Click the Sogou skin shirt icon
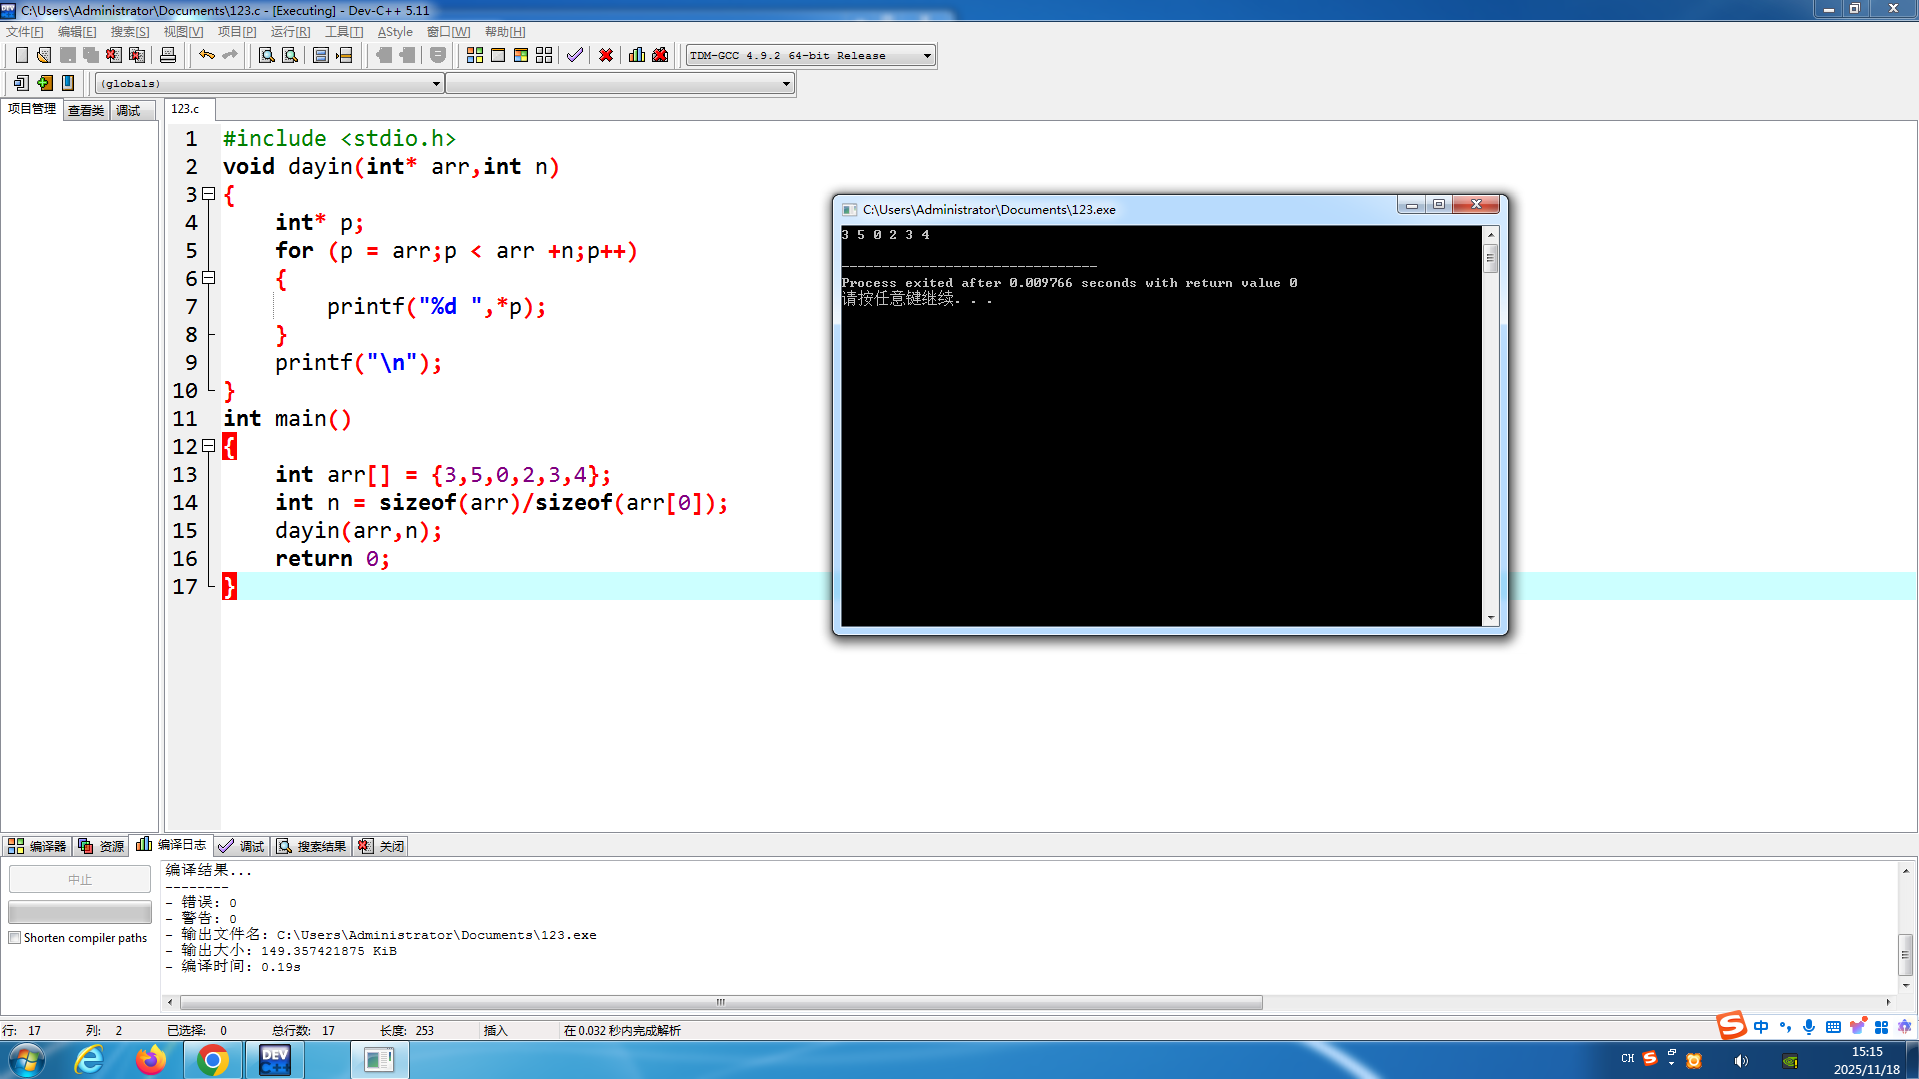 tap(1857, 1027)
